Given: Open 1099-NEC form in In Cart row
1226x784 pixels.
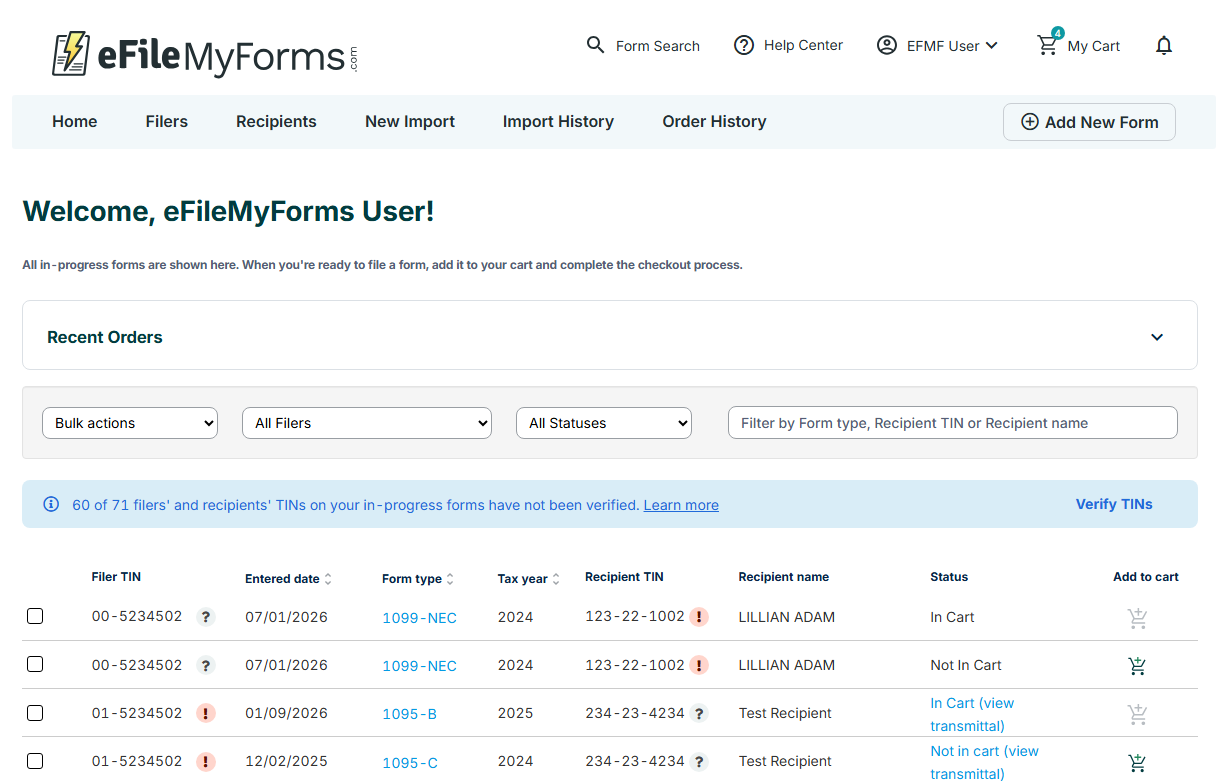Looking at the screenshot, I should point(419,618).
